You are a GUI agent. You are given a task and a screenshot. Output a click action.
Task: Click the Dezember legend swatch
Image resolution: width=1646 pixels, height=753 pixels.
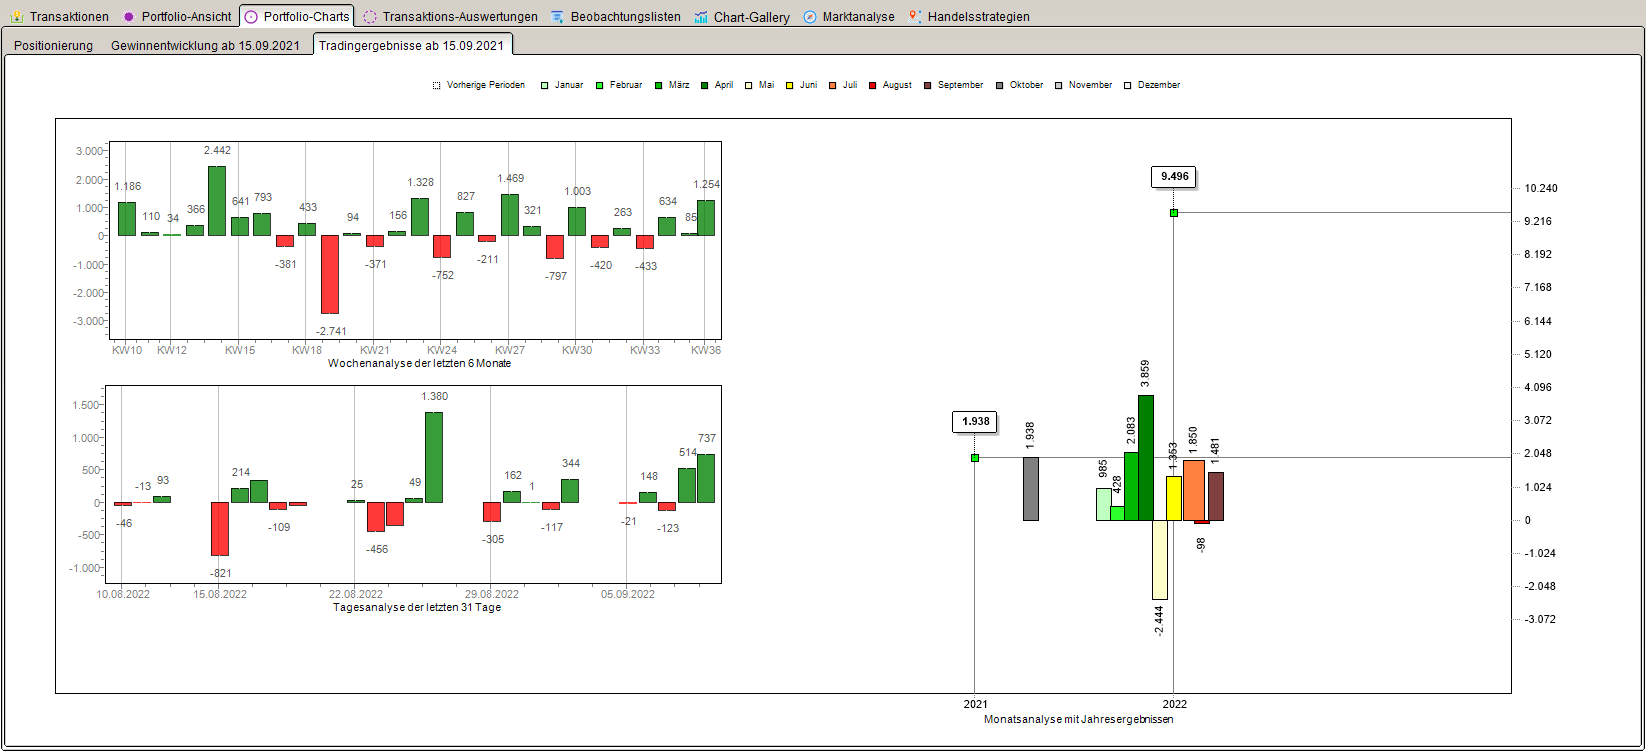pos(1129,86)
